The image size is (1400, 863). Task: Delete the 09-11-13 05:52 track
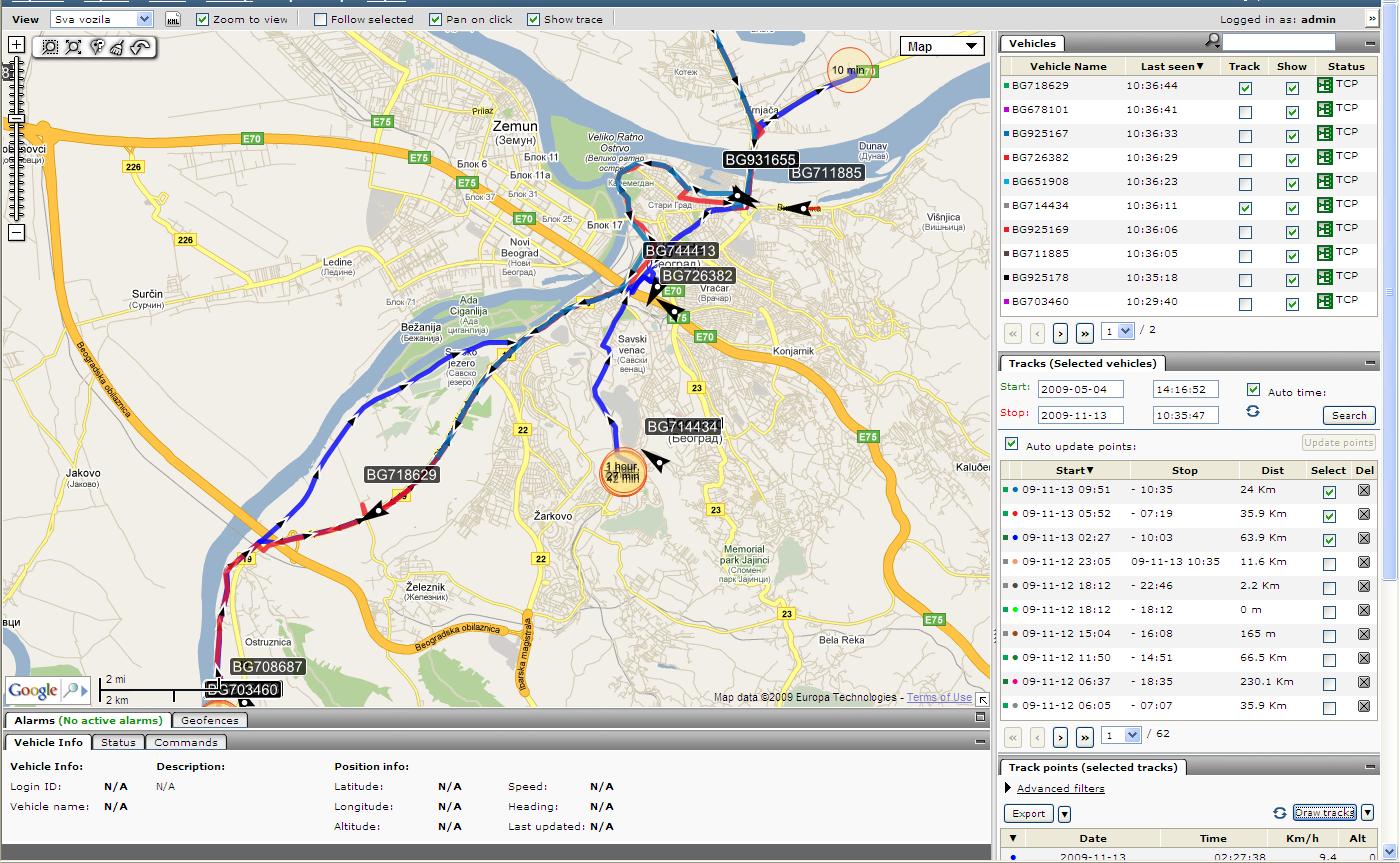(x=1363, y=514)
